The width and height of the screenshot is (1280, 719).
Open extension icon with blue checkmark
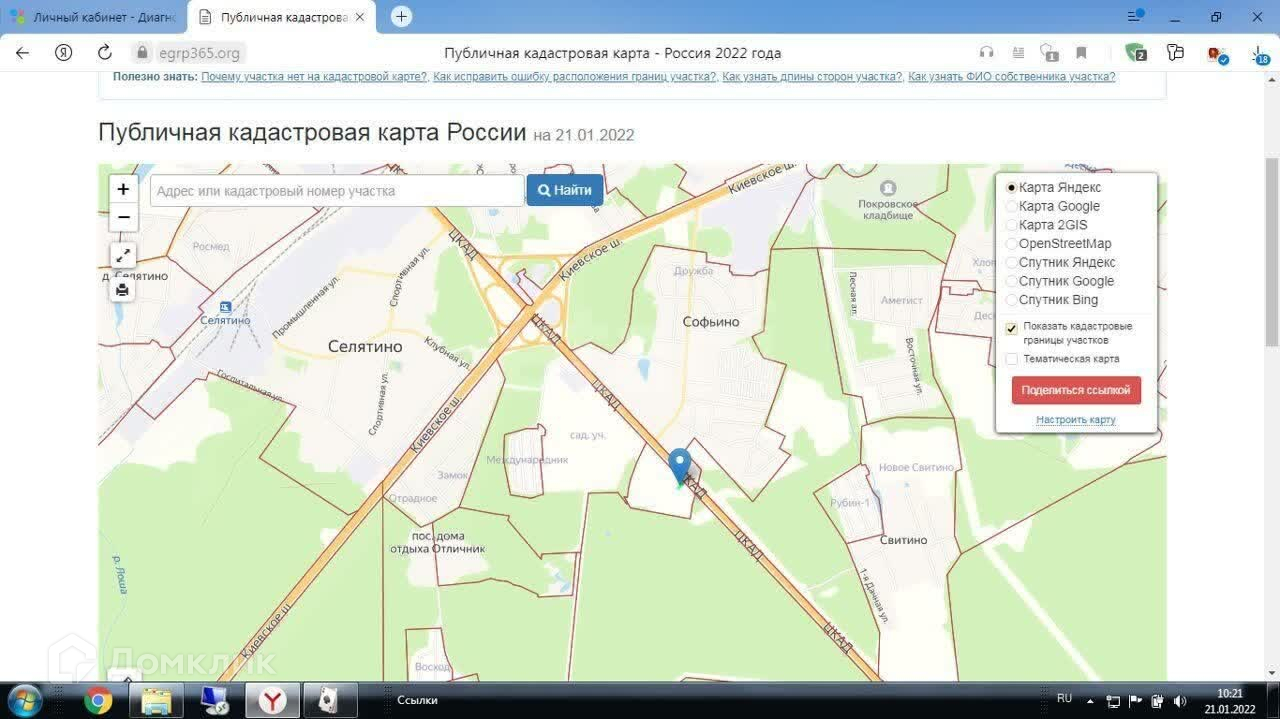click(1216, 54)
